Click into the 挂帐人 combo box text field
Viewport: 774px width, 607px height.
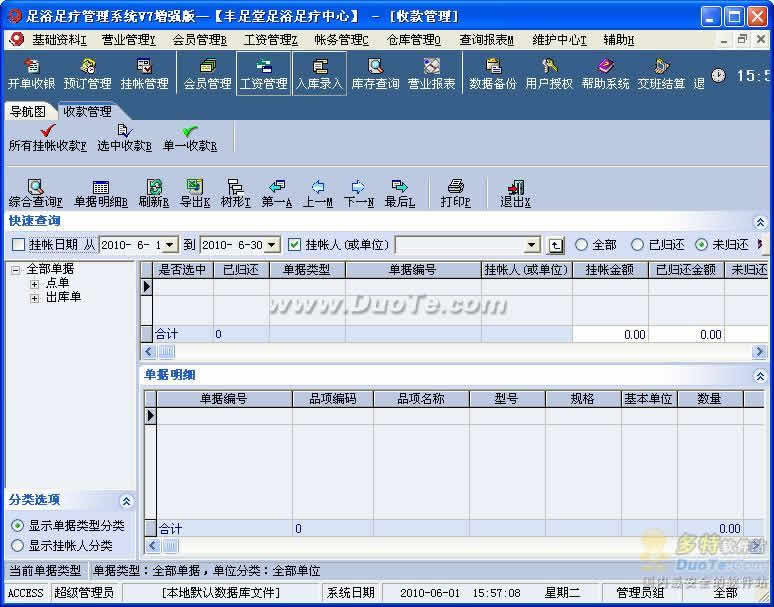coord(460,245)
